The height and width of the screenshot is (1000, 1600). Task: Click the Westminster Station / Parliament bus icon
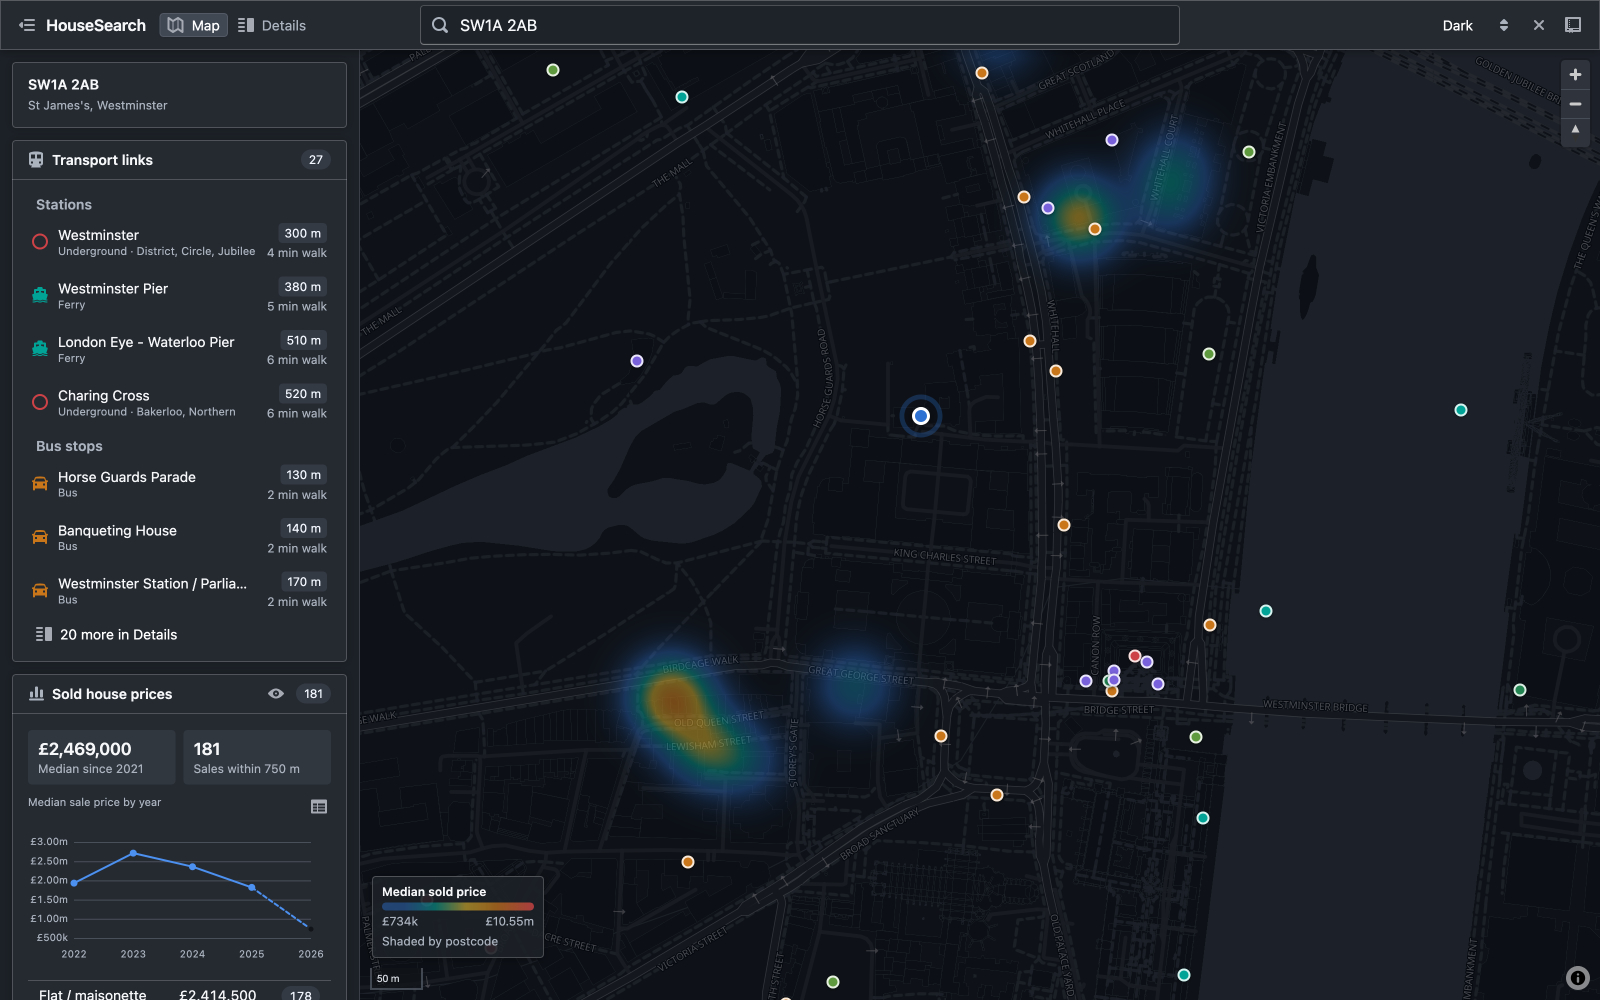click(40, 590)
